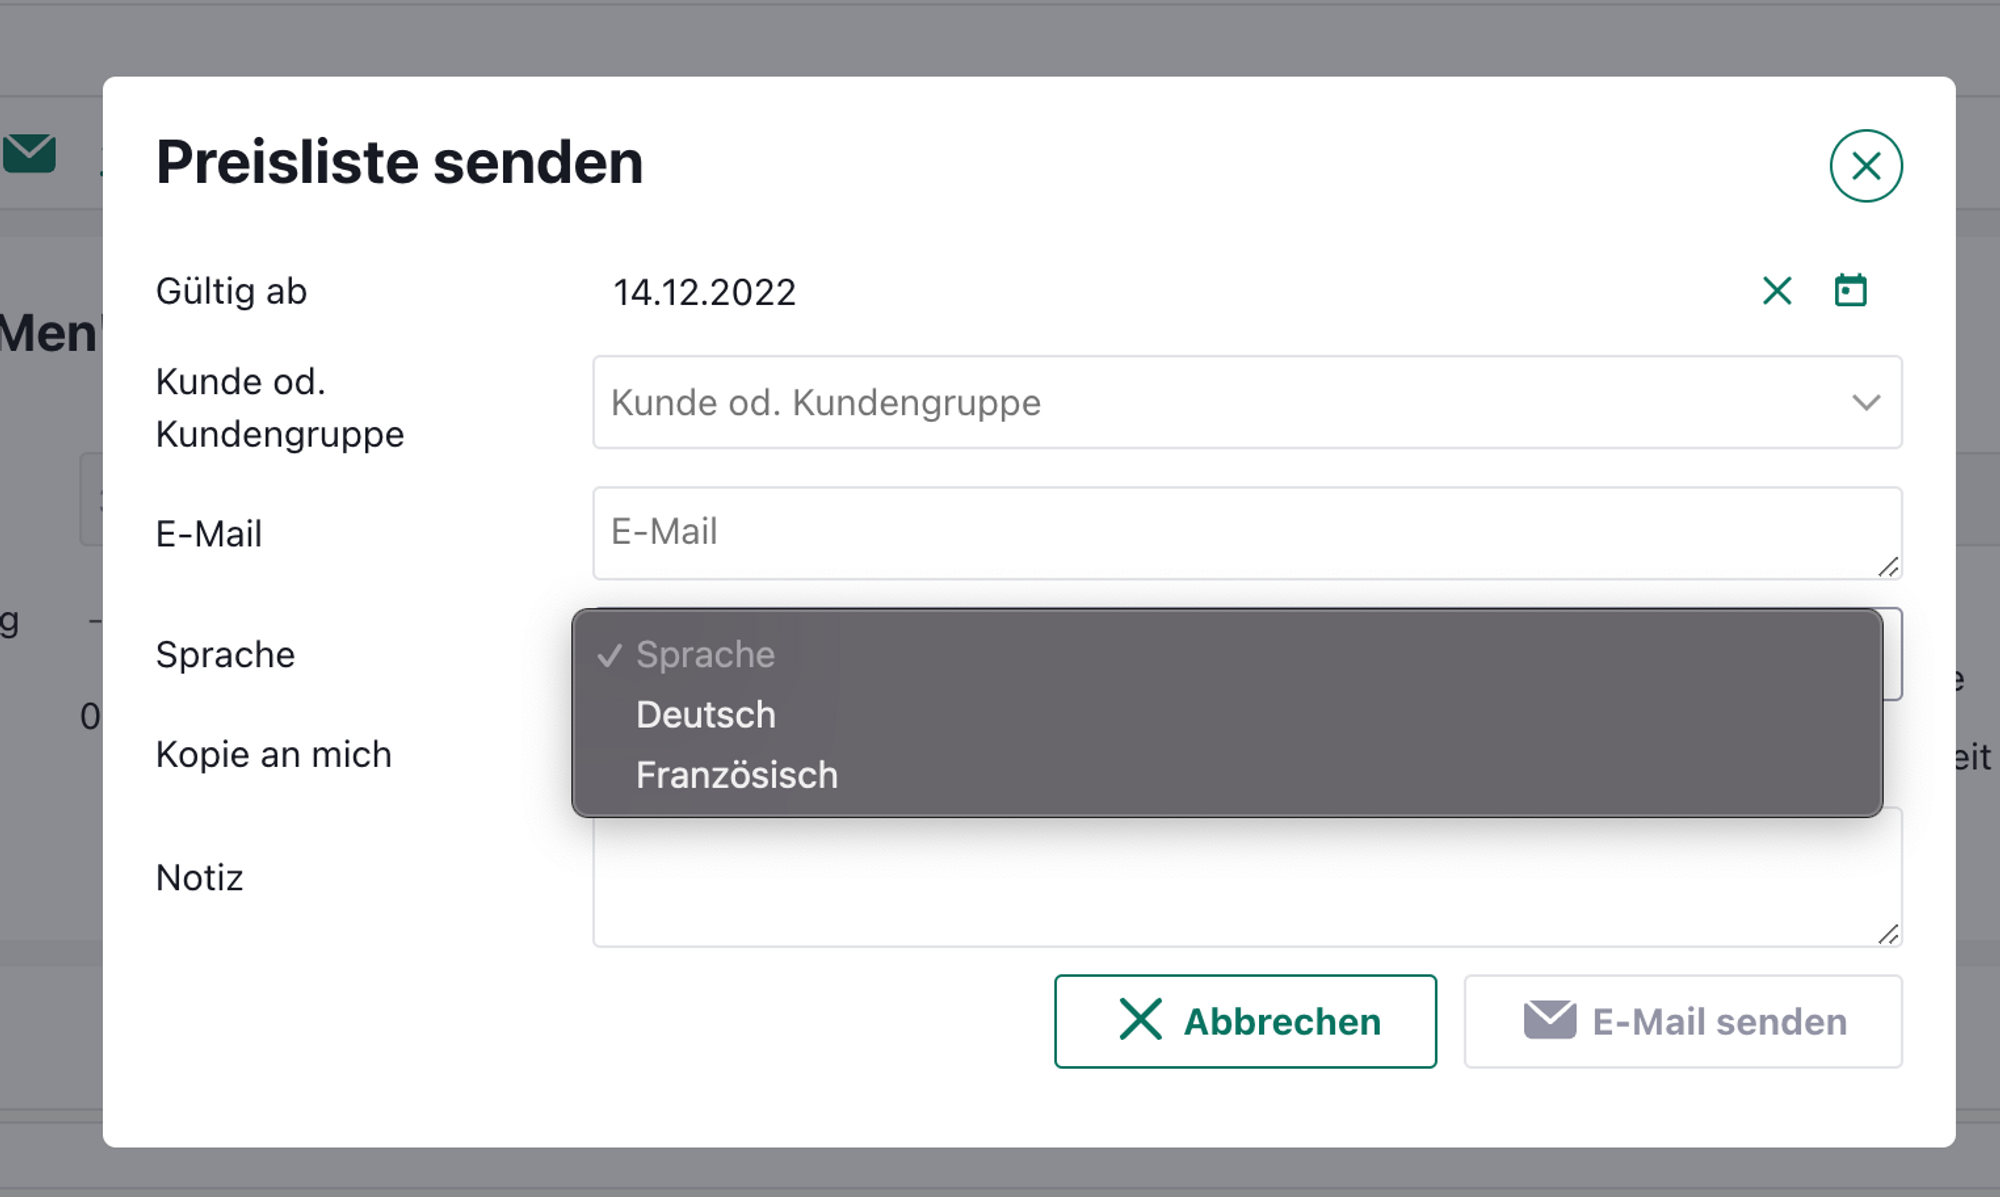Viewport: 2000px width, 1197px height.
Task: Grab the E-Mail field resize handle
Action: click(x=1887, y=567)
